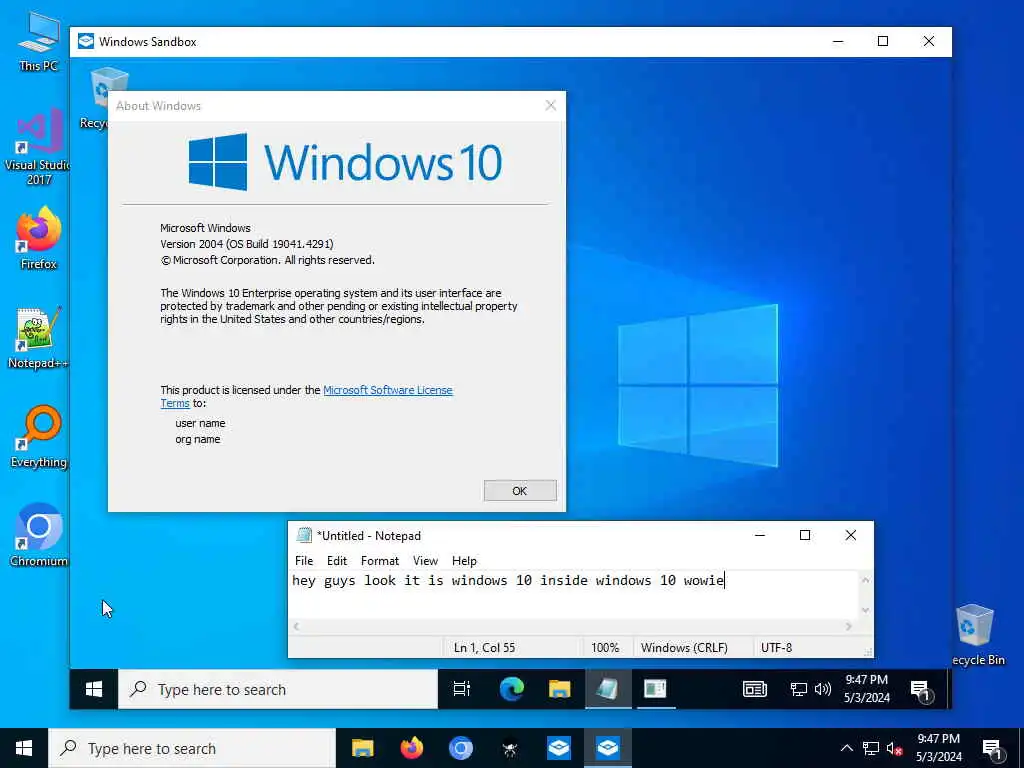Click the sandbox network tray icon
Image resolution: width=1024 pixels, height=768 pixels.
(x=799, y=689)
